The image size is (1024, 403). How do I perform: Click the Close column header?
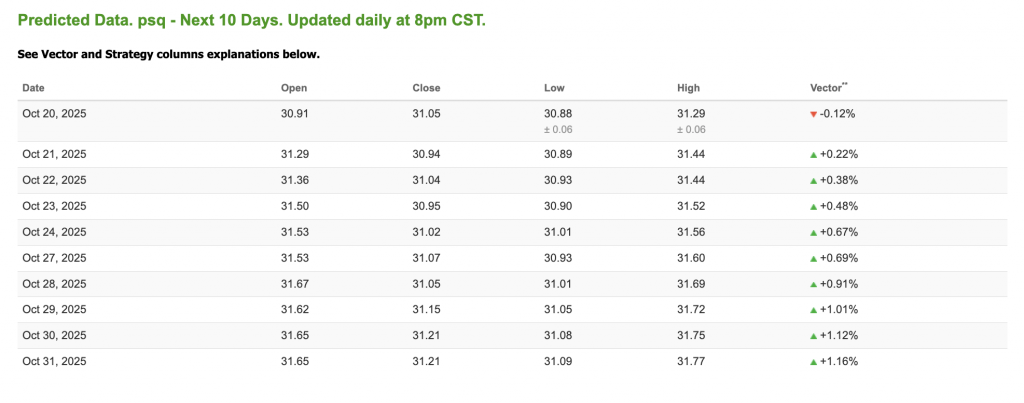426,88
